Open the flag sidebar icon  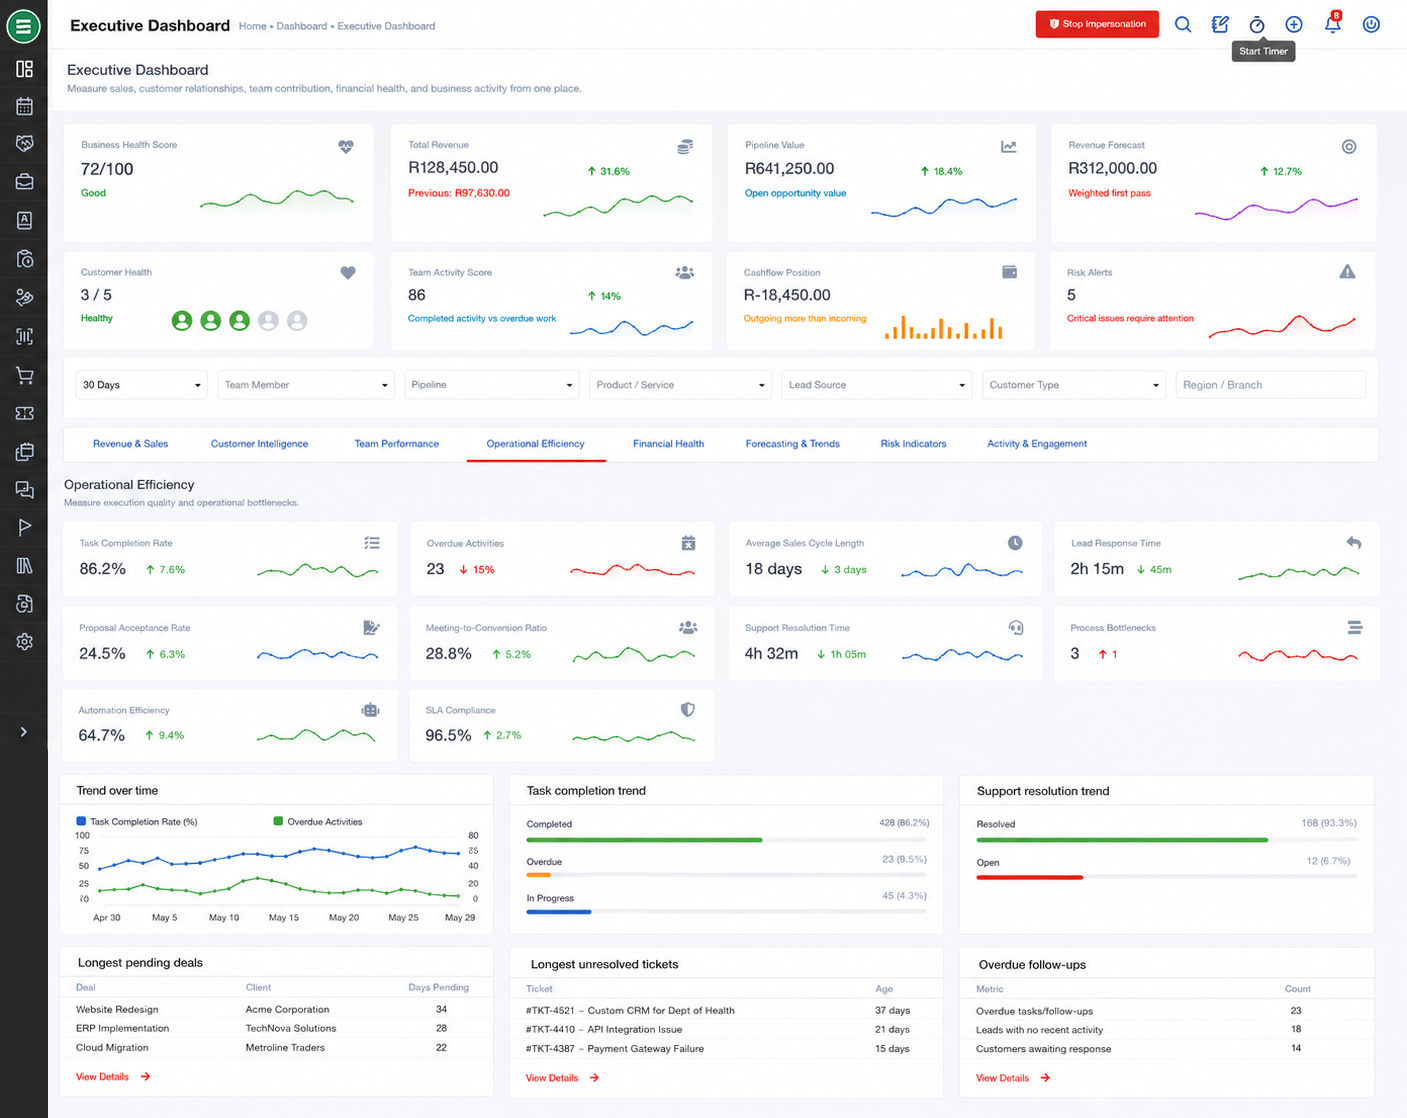pyautogui.click(x=24, y=527)
